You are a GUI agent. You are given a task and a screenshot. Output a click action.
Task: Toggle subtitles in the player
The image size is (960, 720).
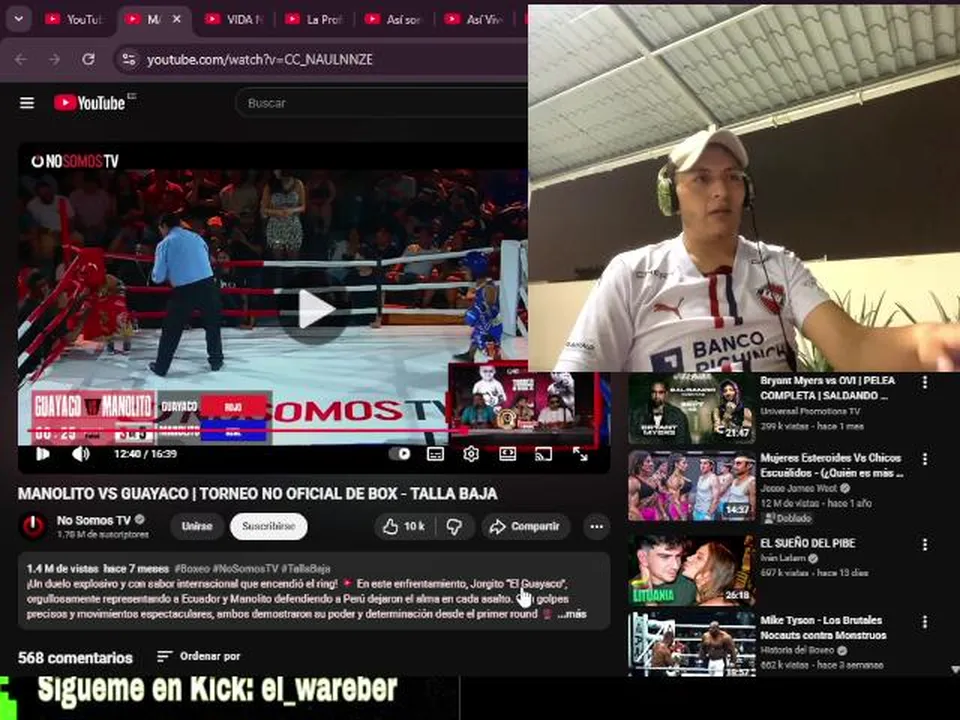click(435, 454)
